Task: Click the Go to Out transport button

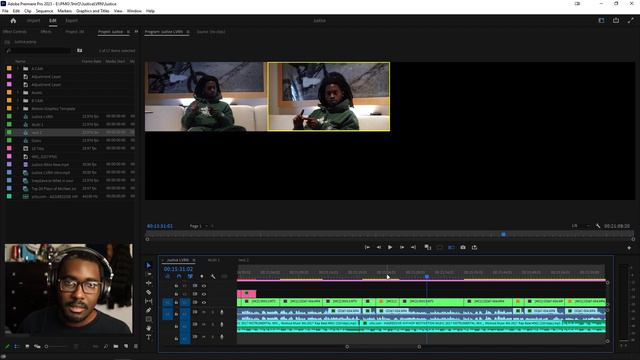Action: [413, 247]
